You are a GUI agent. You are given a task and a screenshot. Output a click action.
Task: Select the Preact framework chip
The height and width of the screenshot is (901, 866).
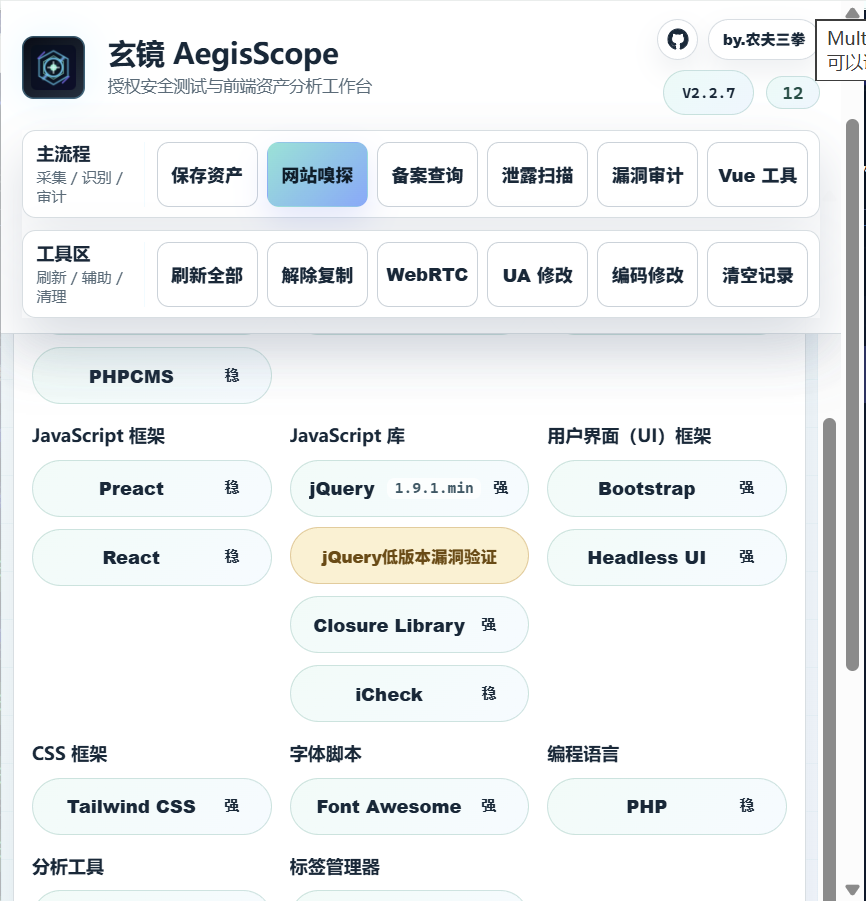pos(152,488)
